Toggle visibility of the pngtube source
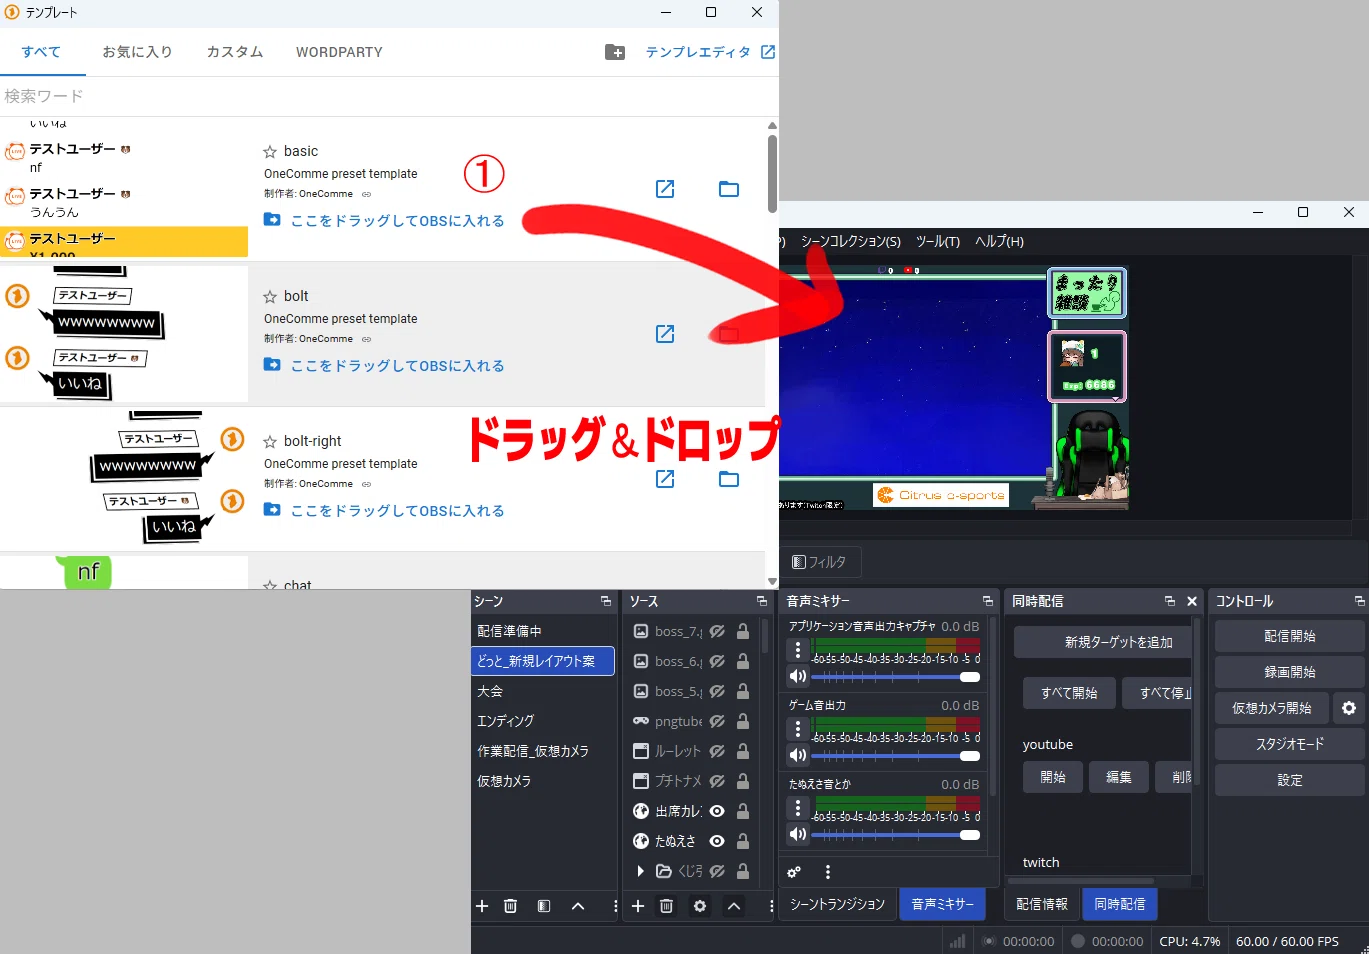Image resolution: width=1369 pixels, height=954 pixels. [x=717, y=721]
